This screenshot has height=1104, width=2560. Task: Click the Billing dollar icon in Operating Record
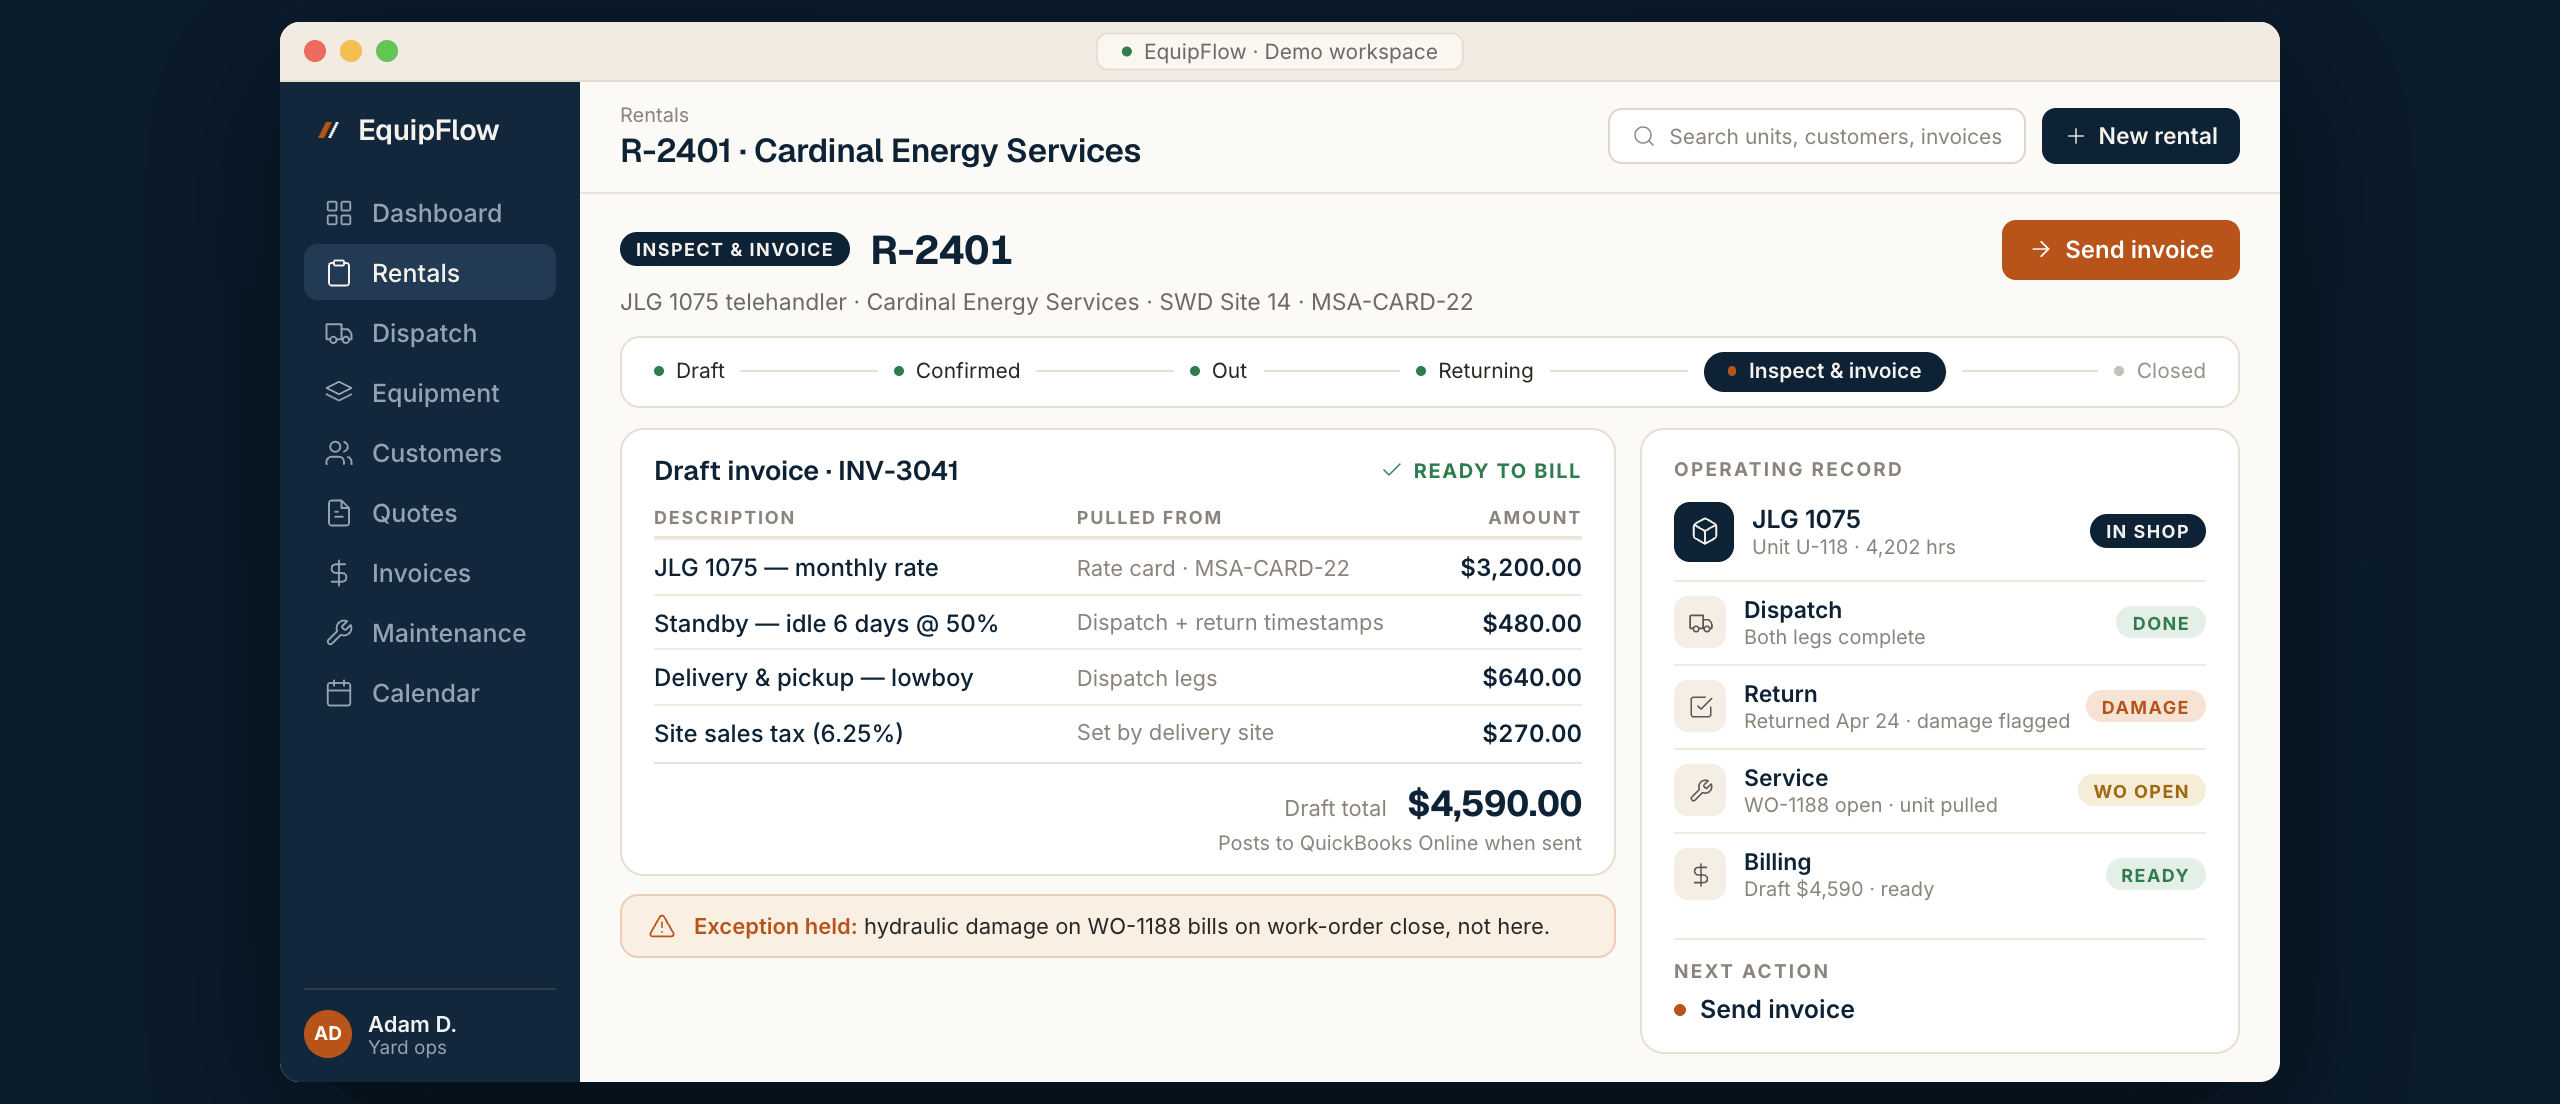[x=1700, y=875]
